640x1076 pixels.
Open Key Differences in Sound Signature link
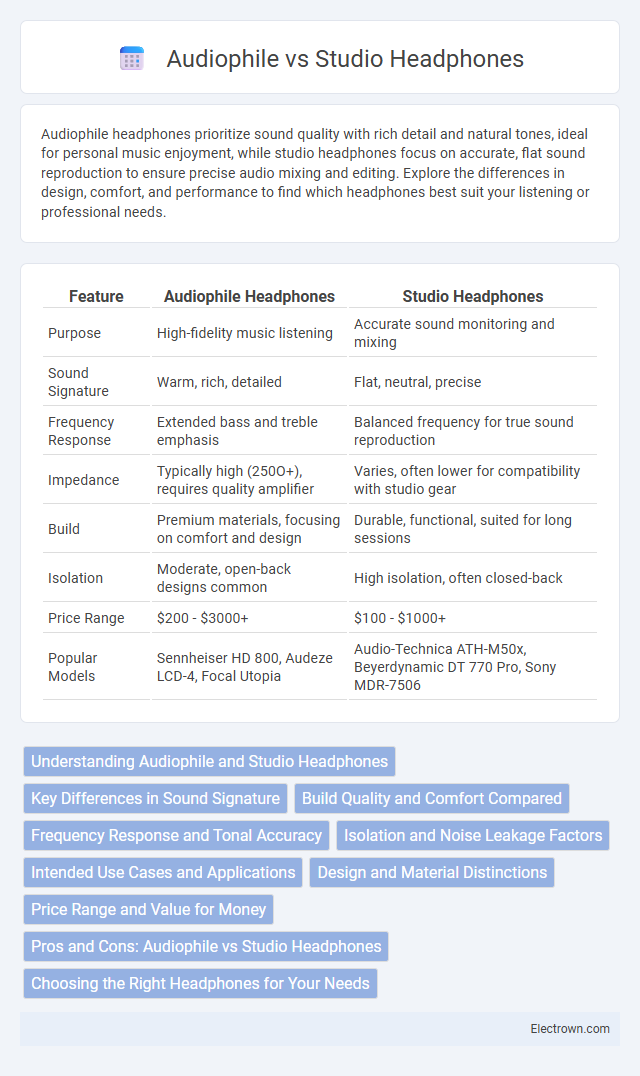click(155, 798)
